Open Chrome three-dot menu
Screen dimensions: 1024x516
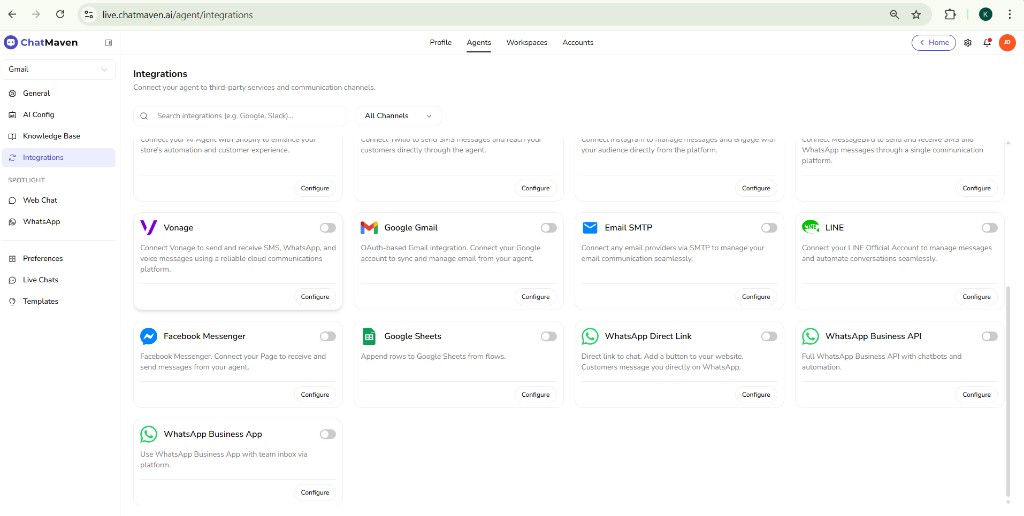point(1010,14)
